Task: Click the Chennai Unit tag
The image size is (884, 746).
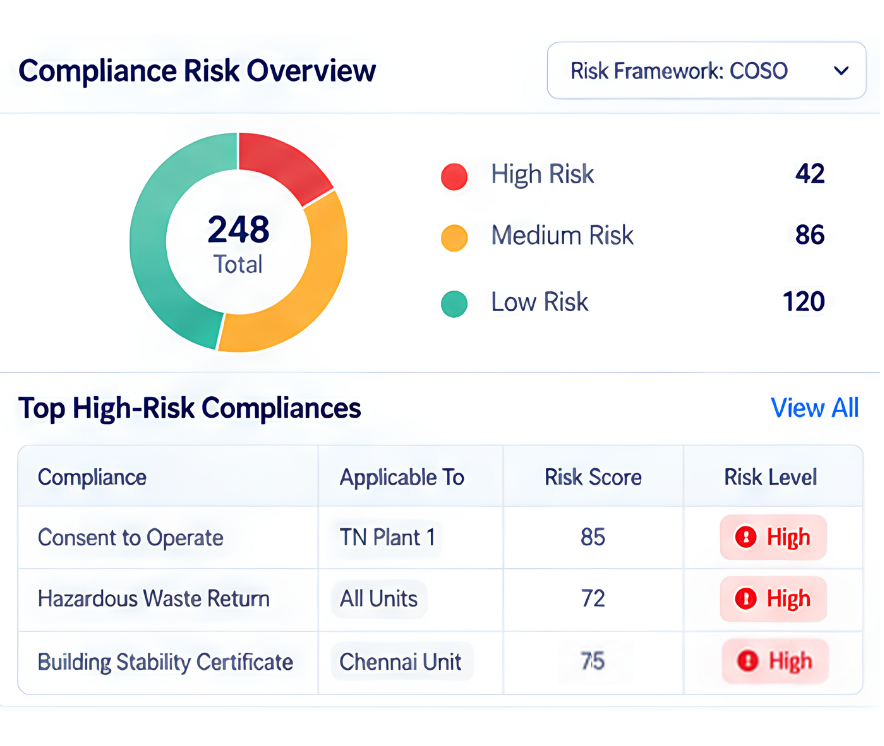Action: click(x=401, y=661)
